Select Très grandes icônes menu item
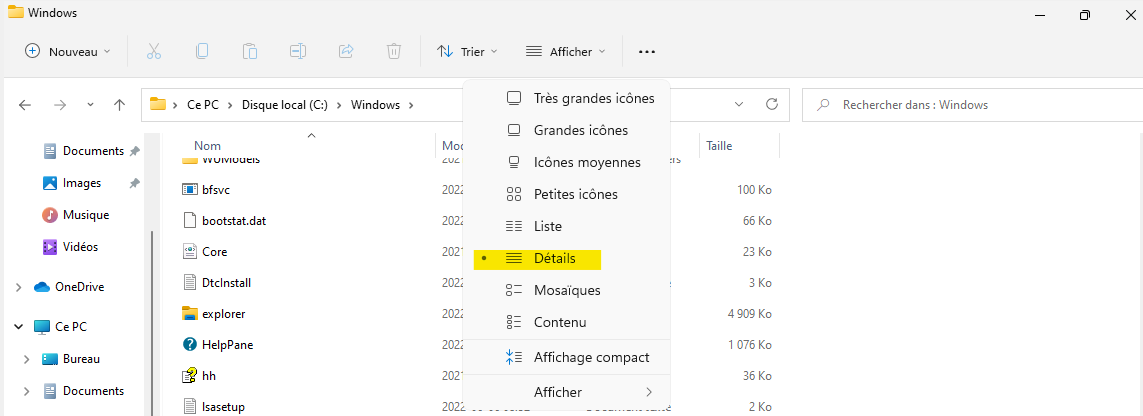The width and height of the screenshot is (1143, 416). pos(593,98)
